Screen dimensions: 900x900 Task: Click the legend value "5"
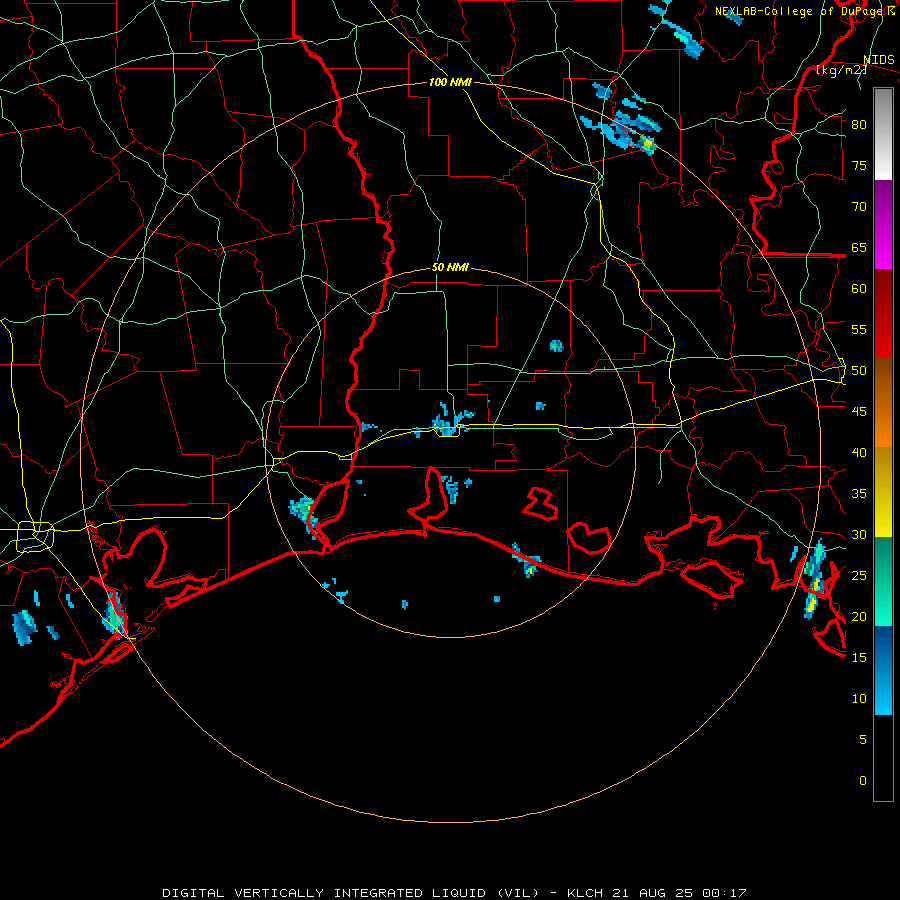863,740
